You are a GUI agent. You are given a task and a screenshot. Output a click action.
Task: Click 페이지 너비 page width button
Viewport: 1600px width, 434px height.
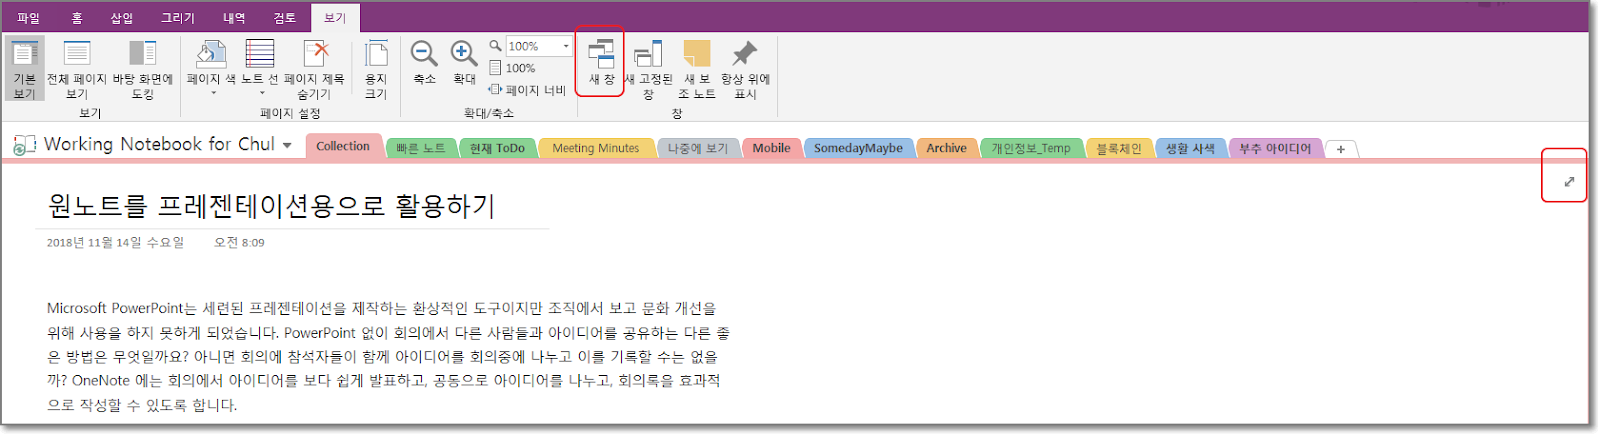coord(527,90)
